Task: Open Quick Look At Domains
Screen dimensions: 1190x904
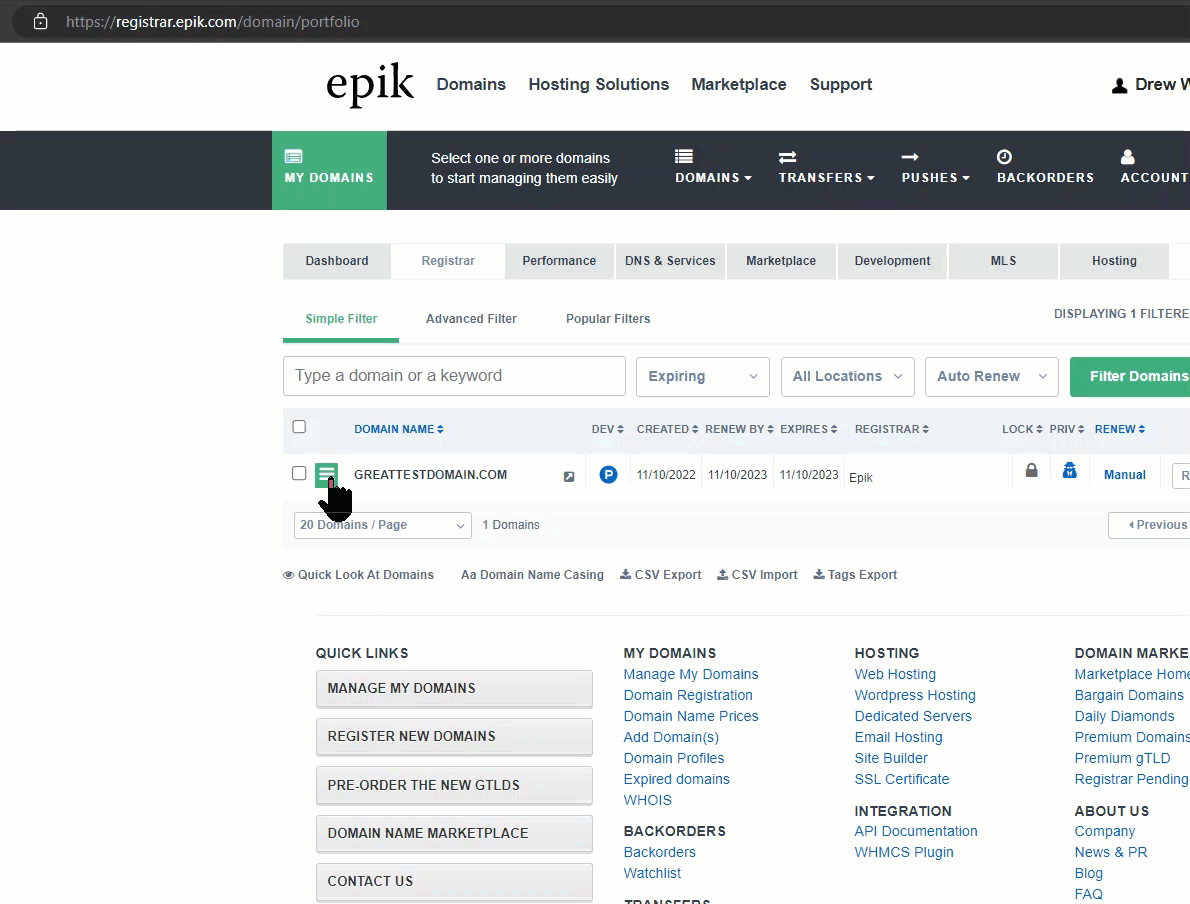Action: (x=358, y=575)
